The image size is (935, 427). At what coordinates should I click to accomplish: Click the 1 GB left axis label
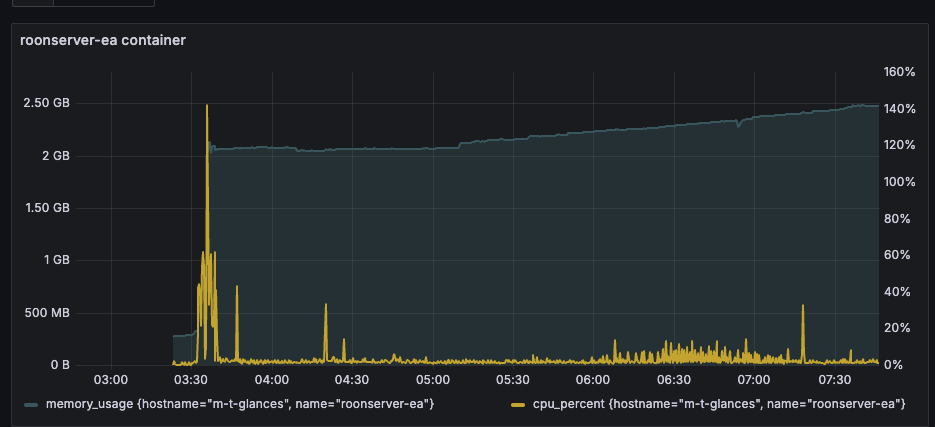coord(55,260)
